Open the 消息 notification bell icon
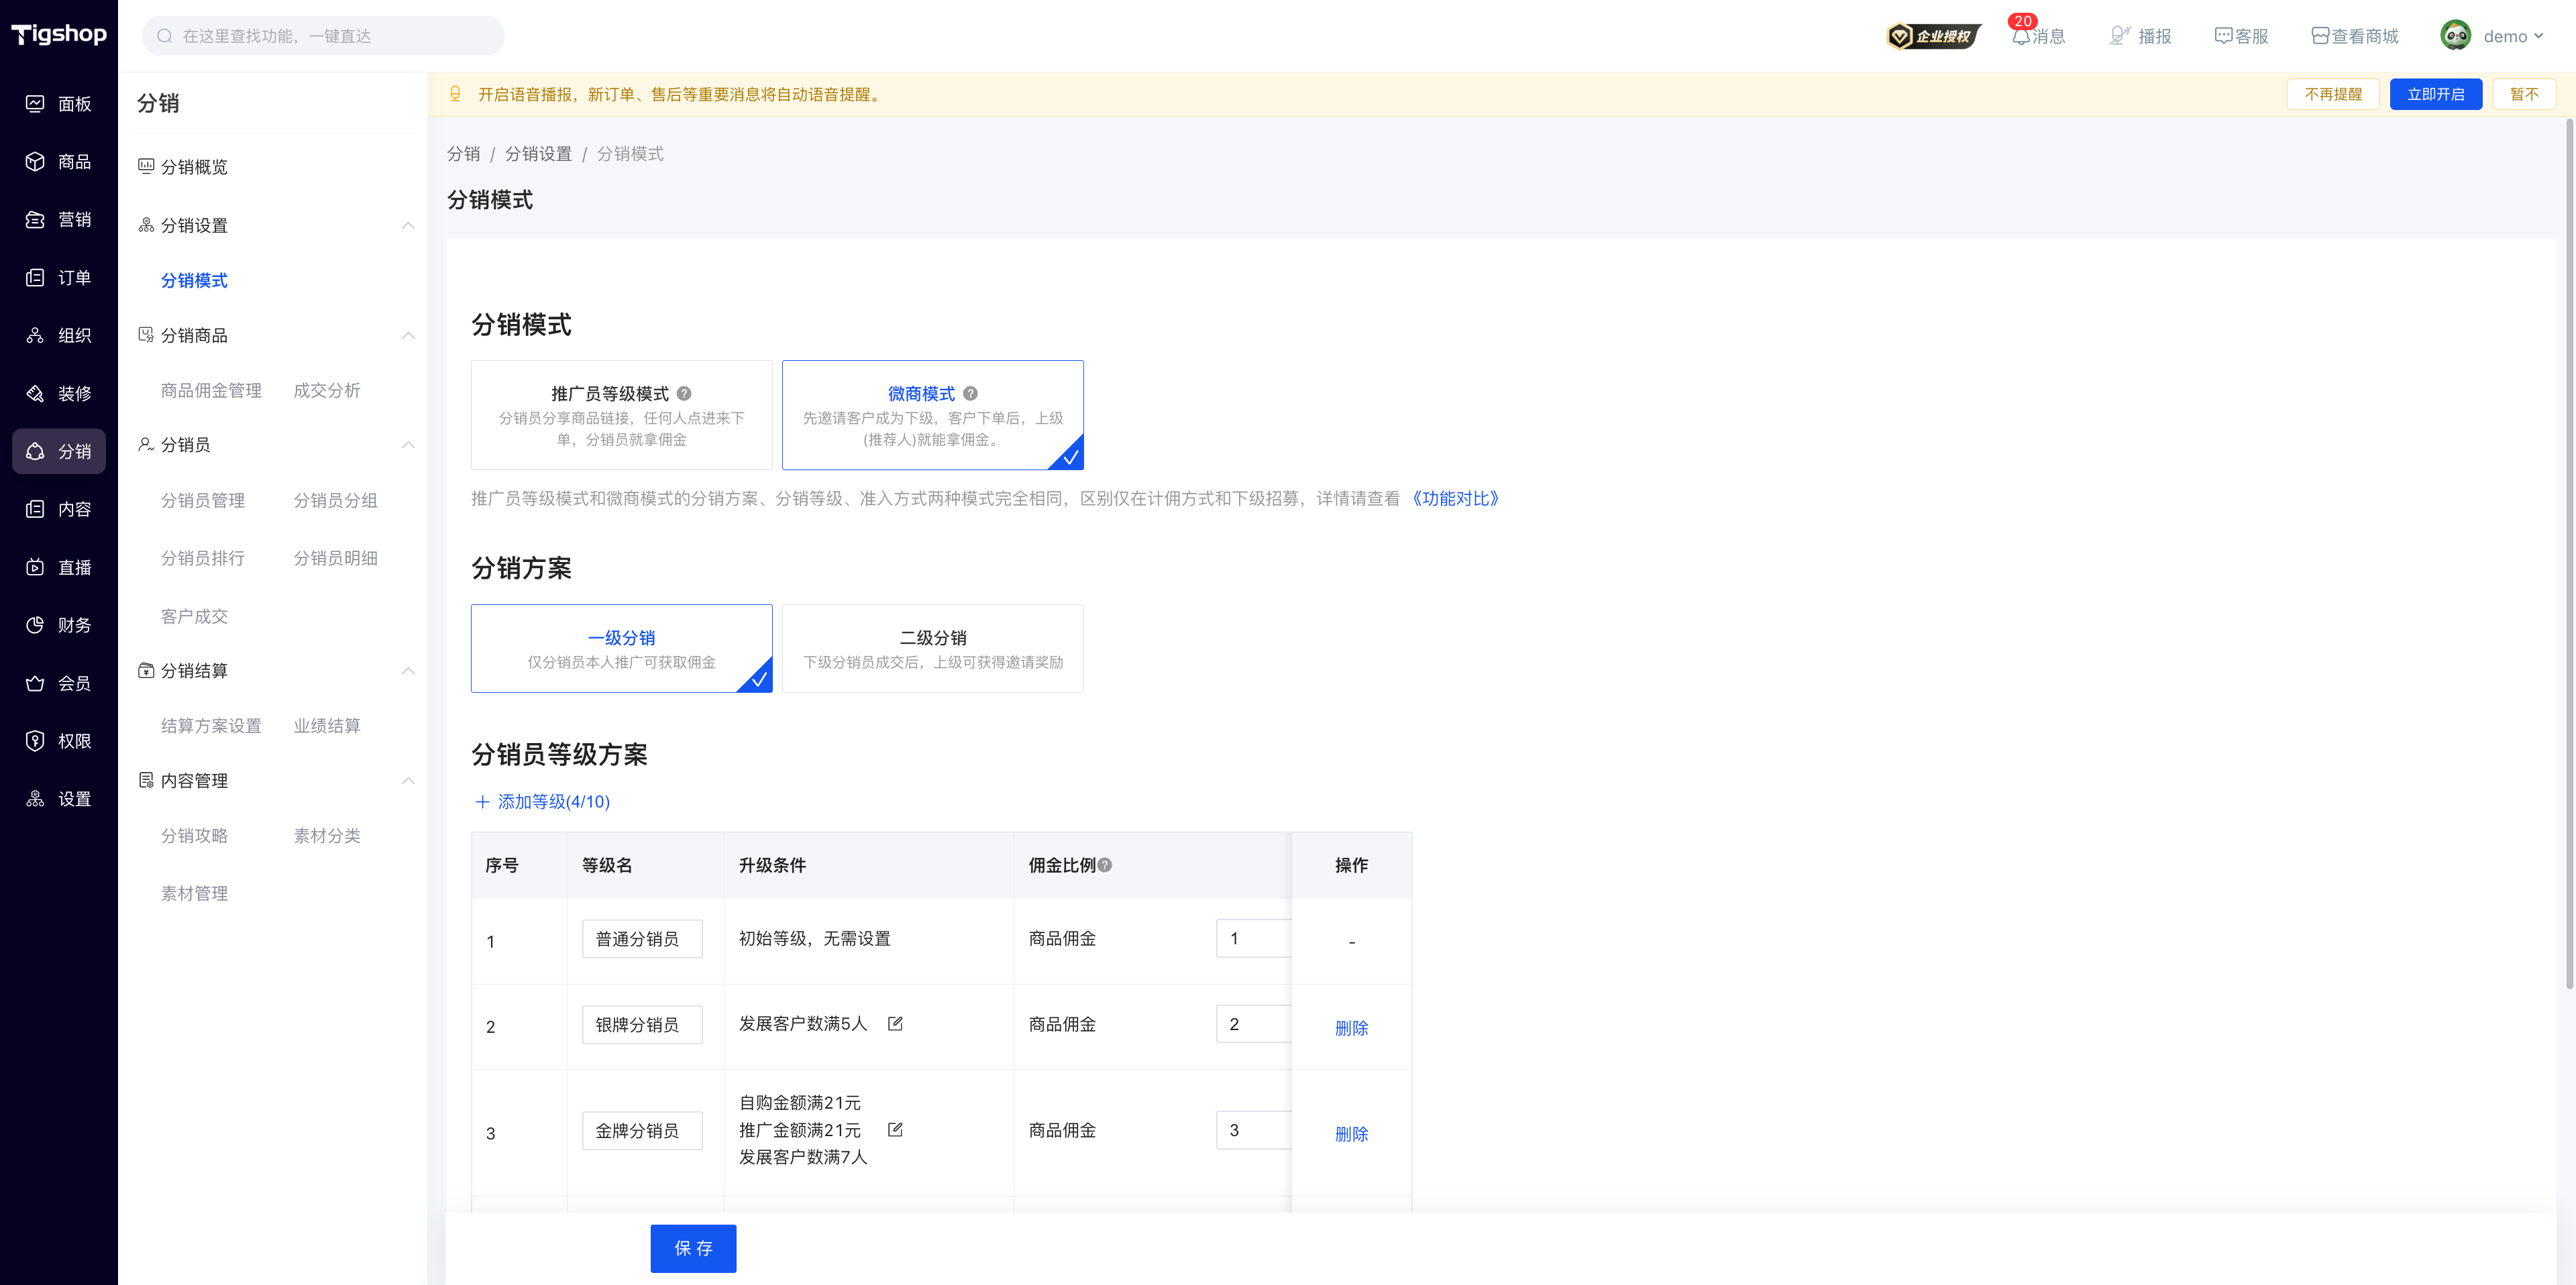Viewport: 2576px width, 1285px height. (x=2021, y=36)
